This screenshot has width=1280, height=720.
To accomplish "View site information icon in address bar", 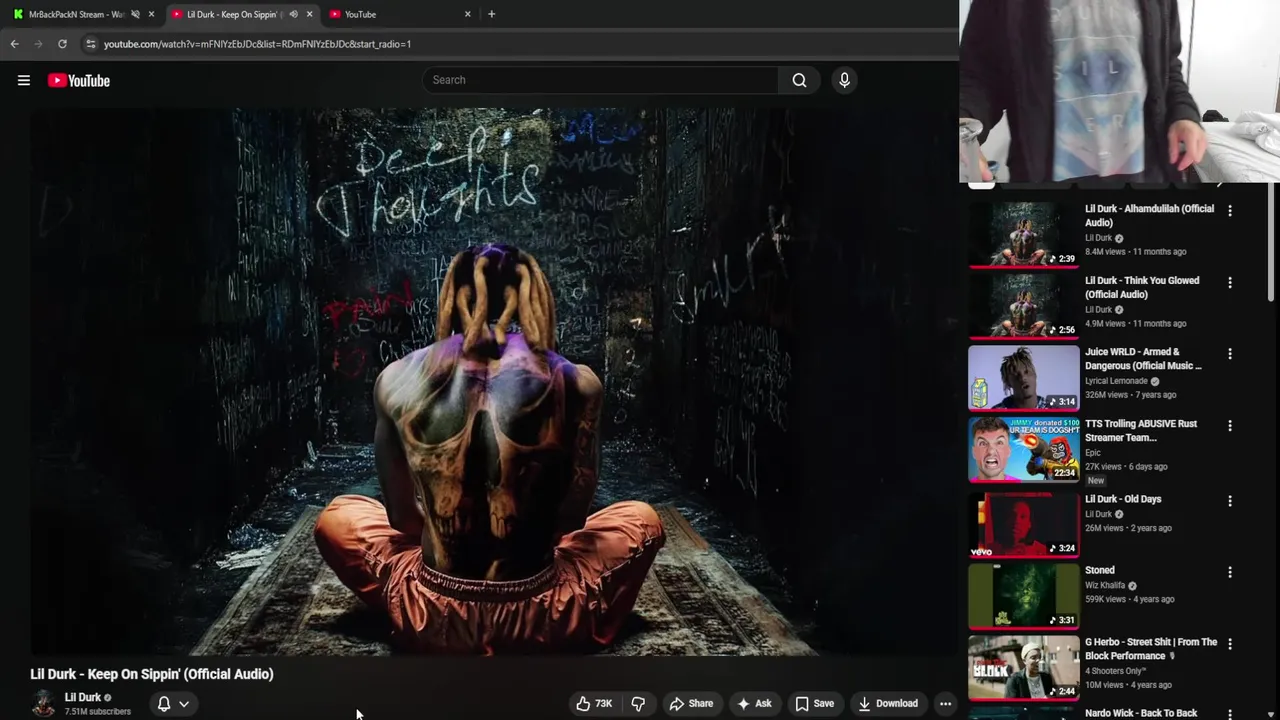I will coord(90,44).
